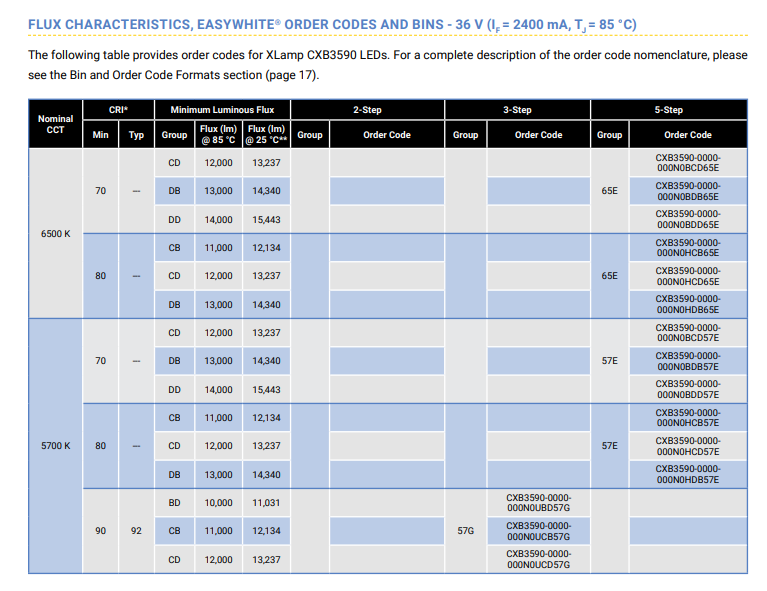
Task: Click the '11,031' flux value
Action: point(266,502)
